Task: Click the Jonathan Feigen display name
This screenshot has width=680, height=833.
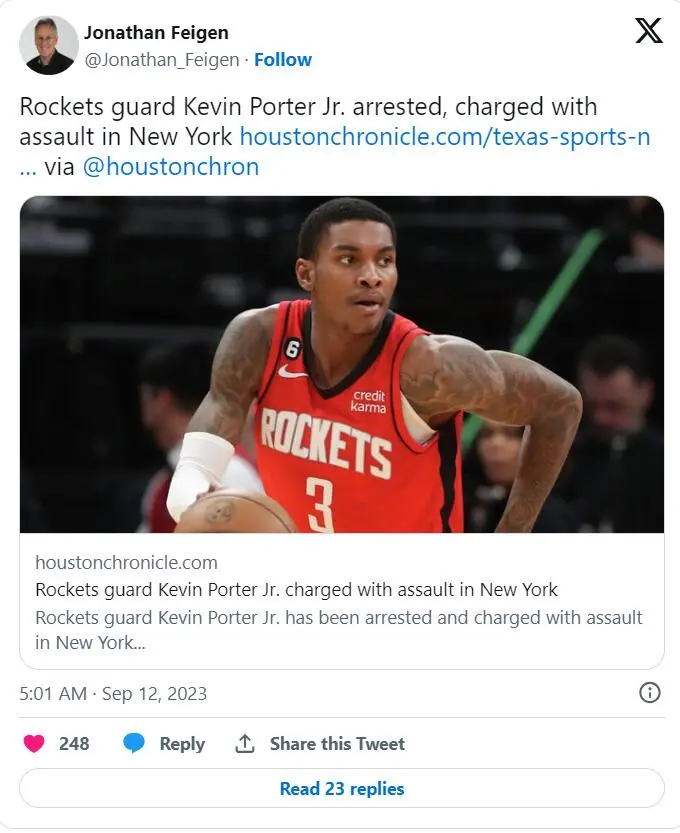Action: pos(156,32)
